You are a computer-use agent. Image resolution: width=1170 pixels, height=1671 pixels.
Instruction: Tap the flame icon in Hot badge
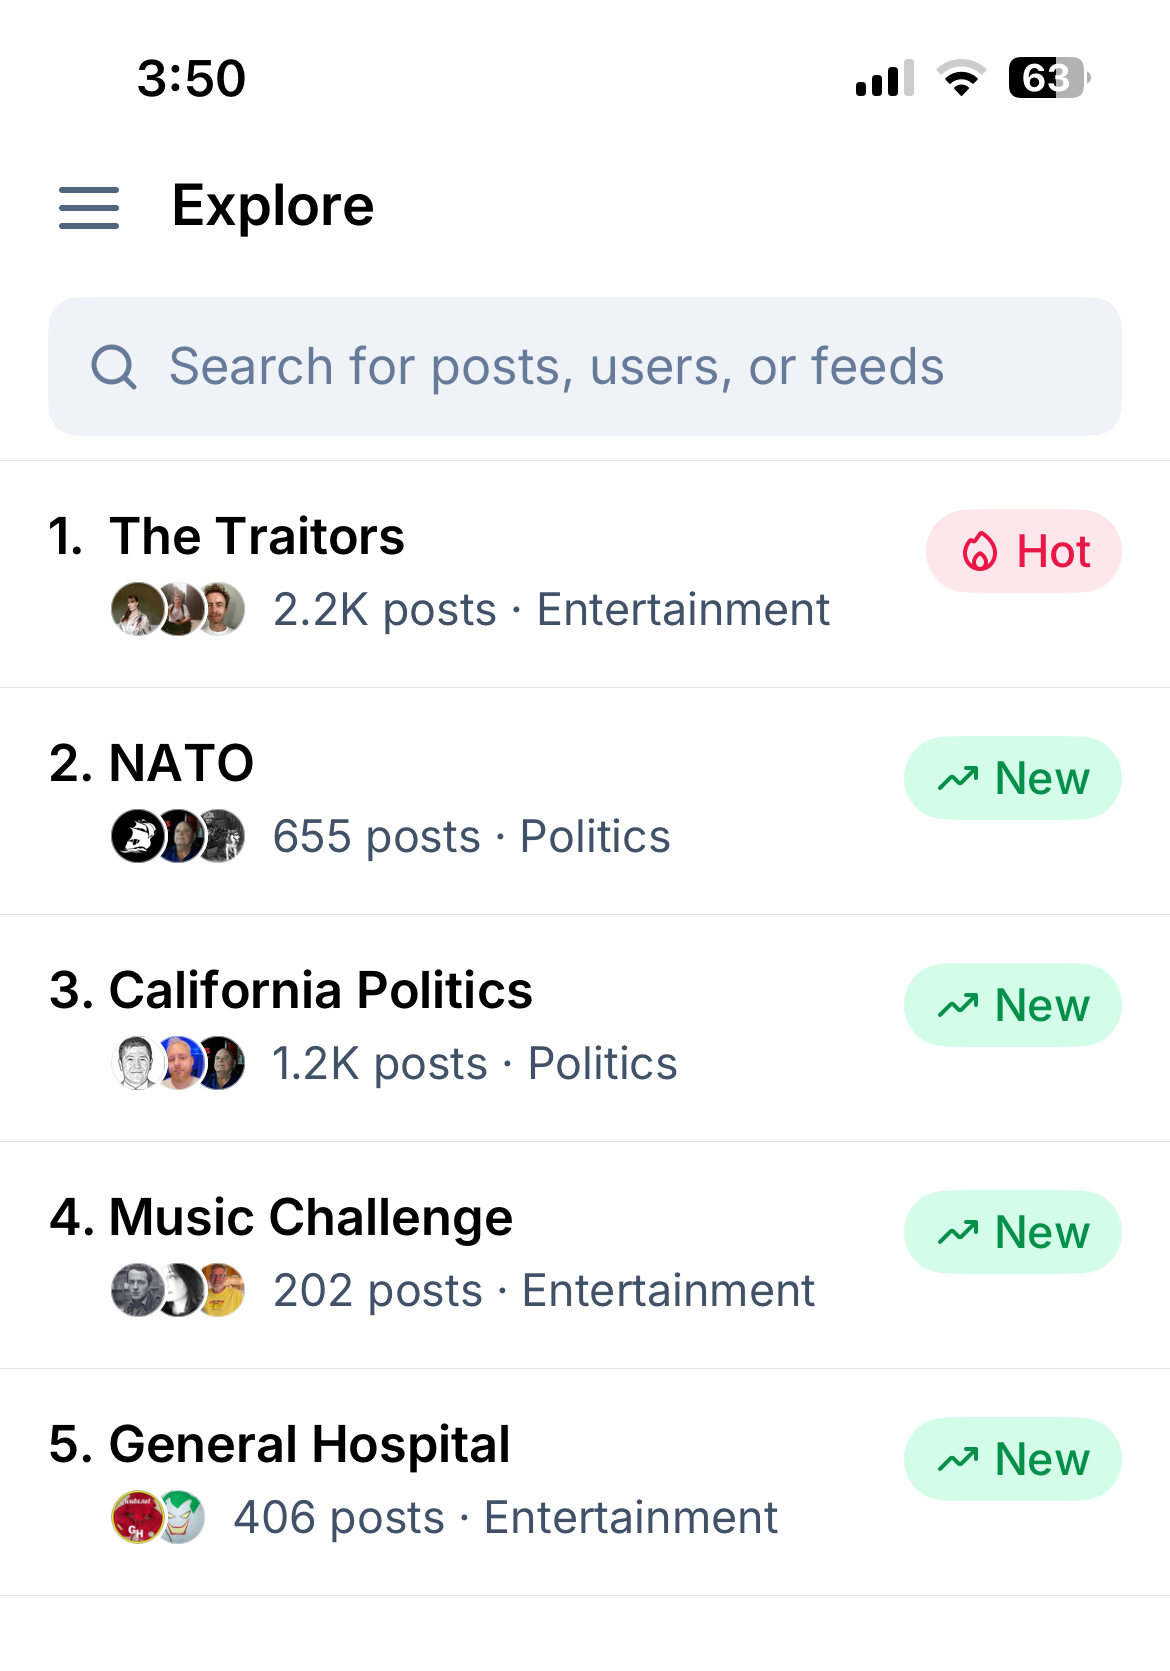980,552
